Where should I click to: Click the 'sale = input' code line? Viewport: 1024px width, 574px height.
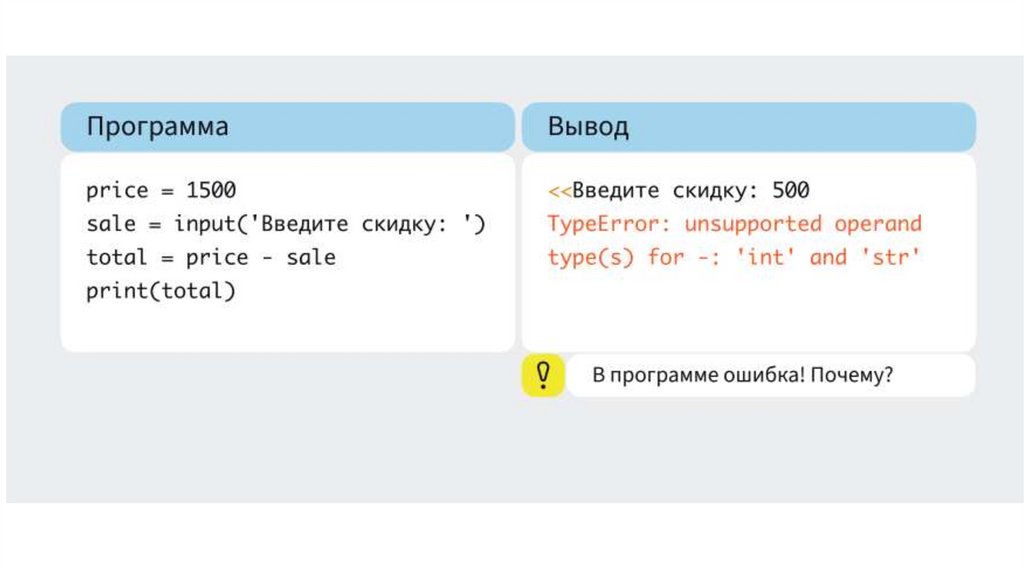285,224
